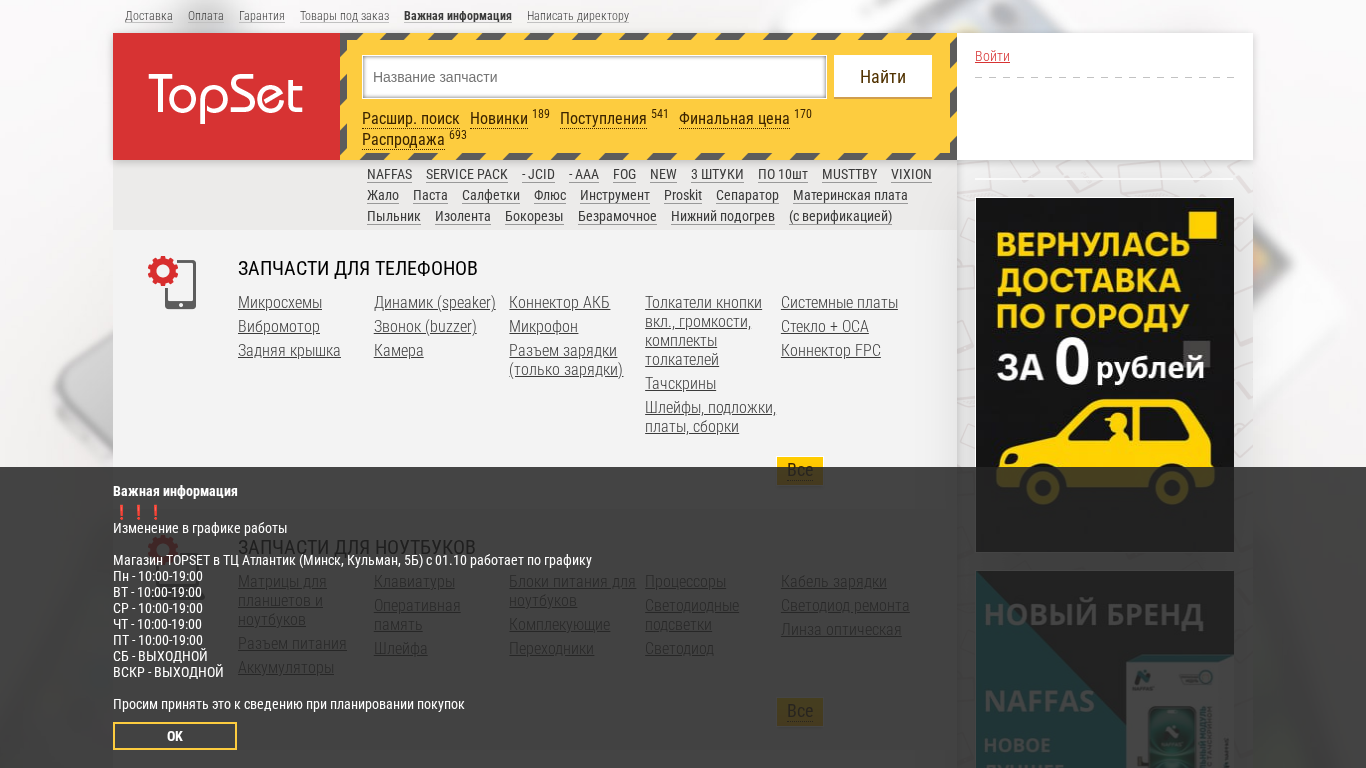This screenshot has height=768, width=1366.
Task: Select the Салфетки tag
Action: (491, 195)
